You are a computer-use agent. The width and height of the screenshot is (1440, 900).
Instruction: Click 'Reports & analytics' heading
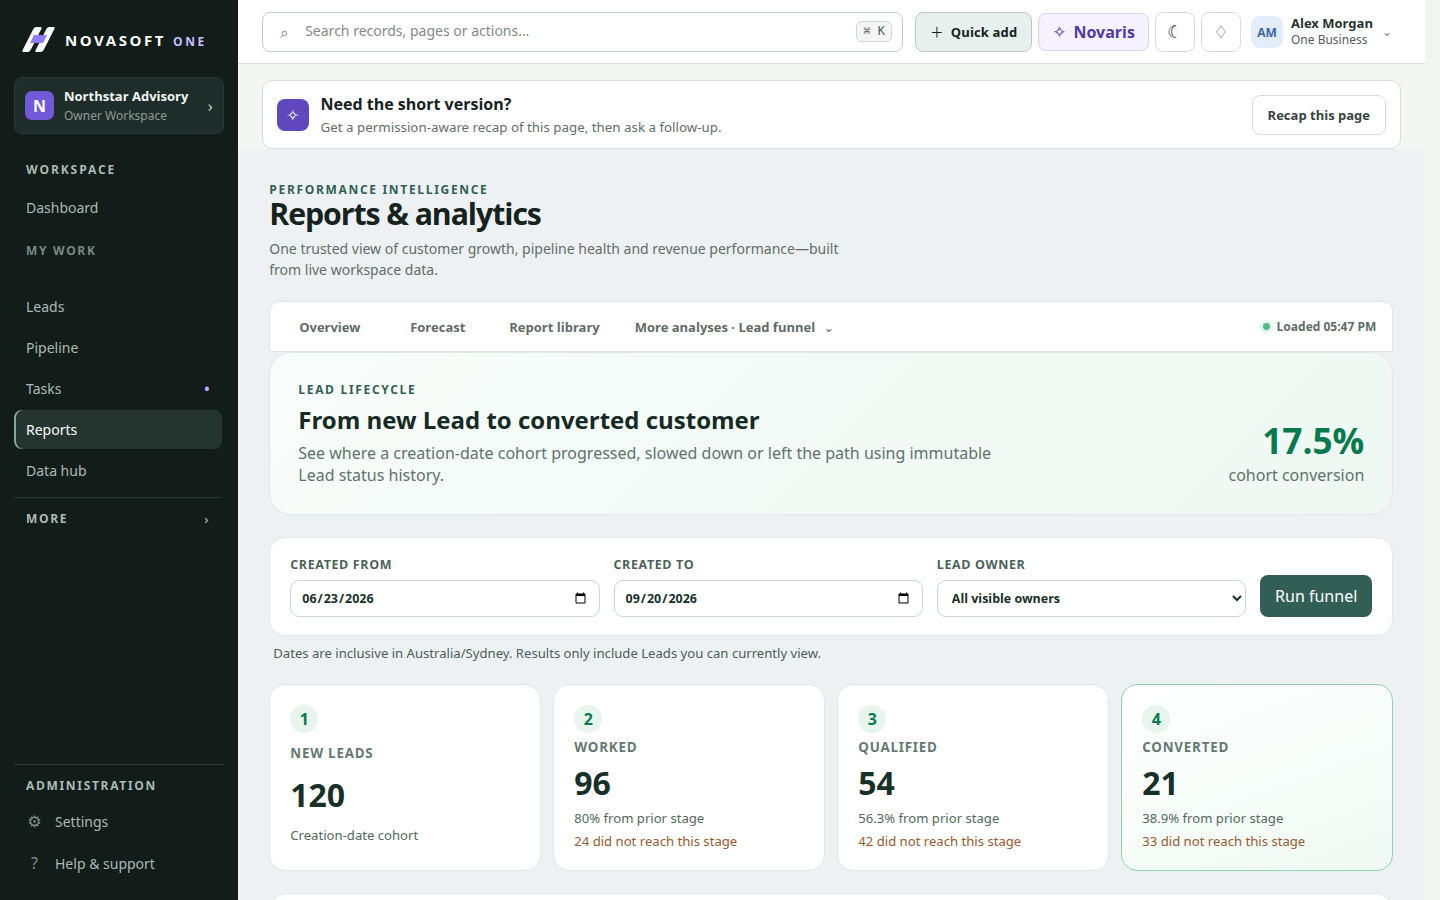pyautogui.click(x=405, y=214)
